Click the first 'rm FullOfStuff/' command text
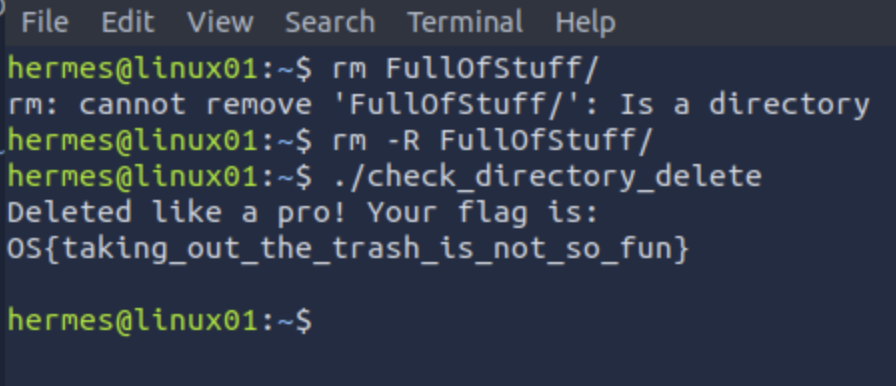Image resolution: width=896 pixels, height=386 pixels. pyautogui.click(x=465, y=69)
